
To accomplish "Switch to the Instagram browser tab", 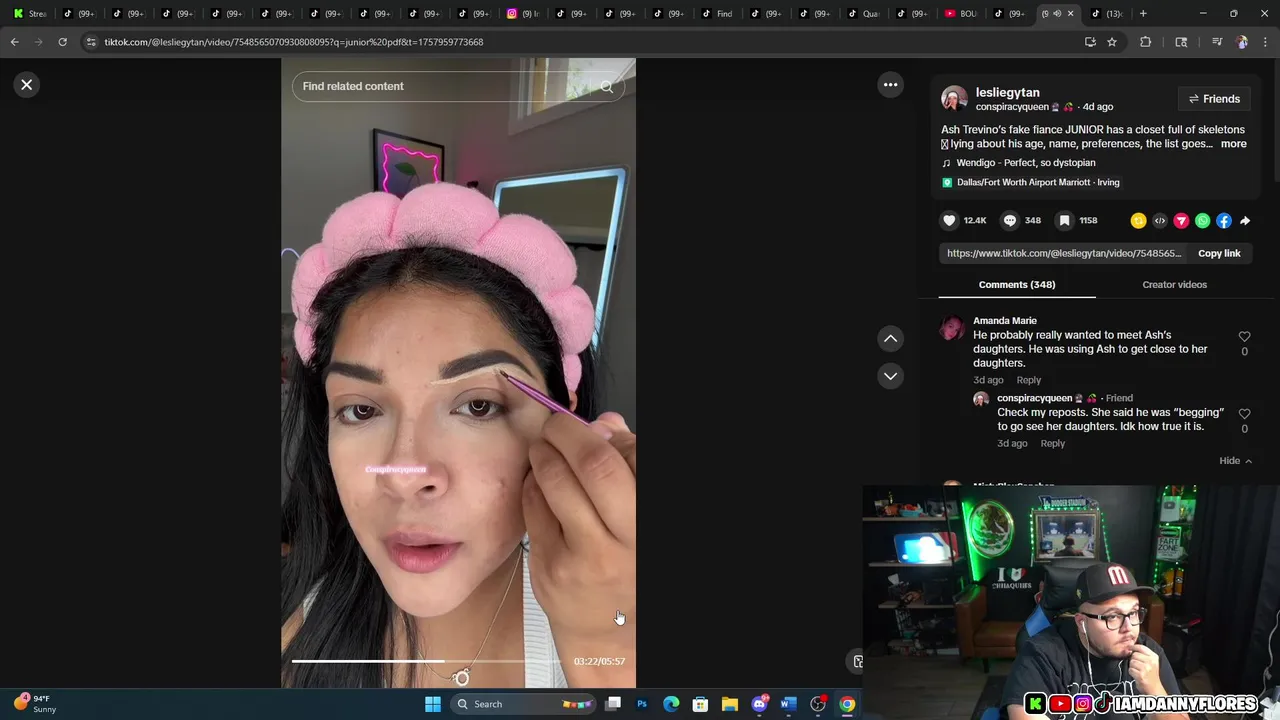I will click(x=522, y=14).
